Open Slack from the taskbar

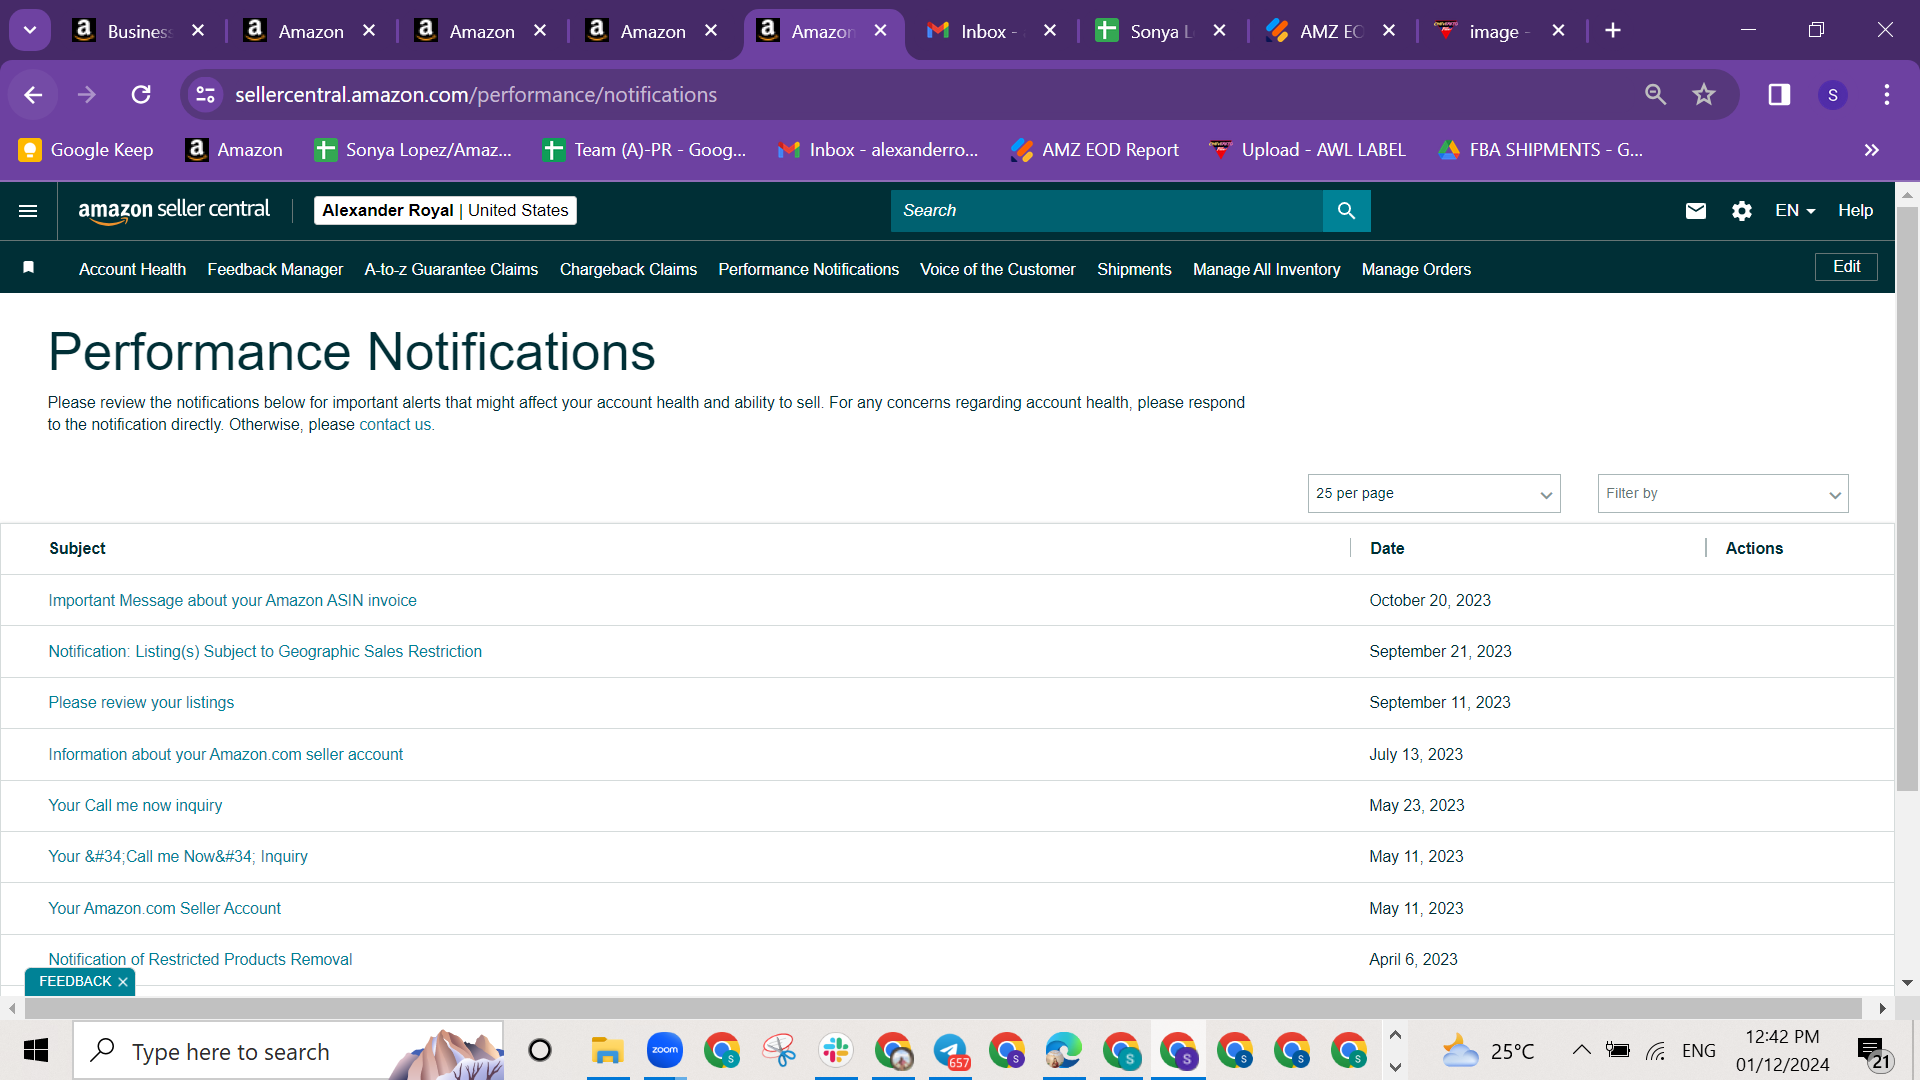coord(836,1051)
